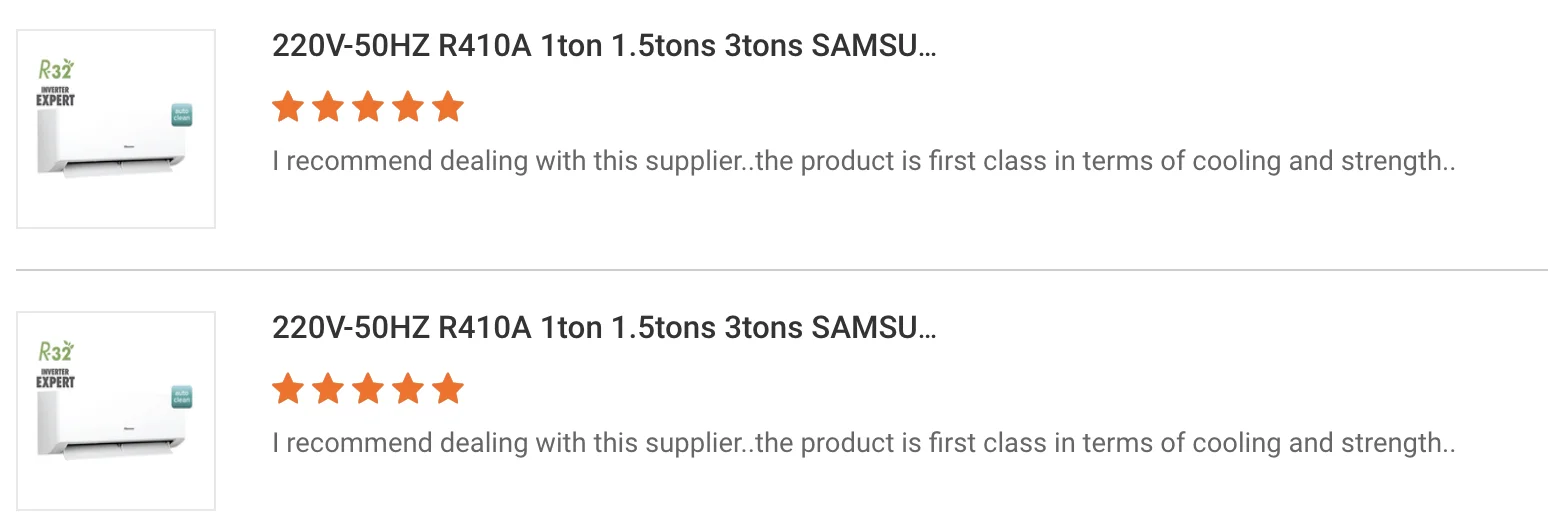This screenshot has width=1548, height=530.
Task: Click the auto clean badge in the bottom thumbnail
Action: coord(181,396)
